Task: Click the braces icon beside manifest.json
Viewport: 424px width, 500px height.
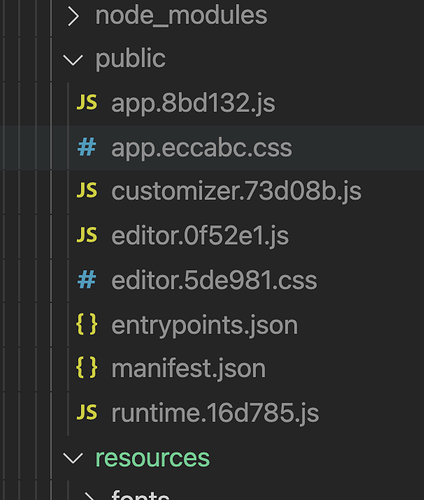Action: coord(87,368)
